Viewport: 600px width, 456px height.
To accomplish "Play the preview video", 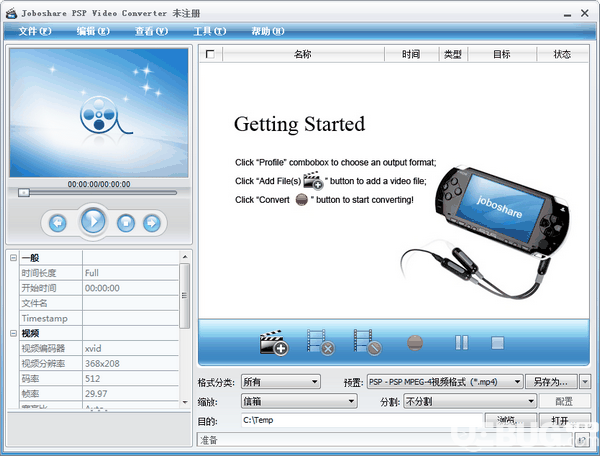I will click(93, 221).
